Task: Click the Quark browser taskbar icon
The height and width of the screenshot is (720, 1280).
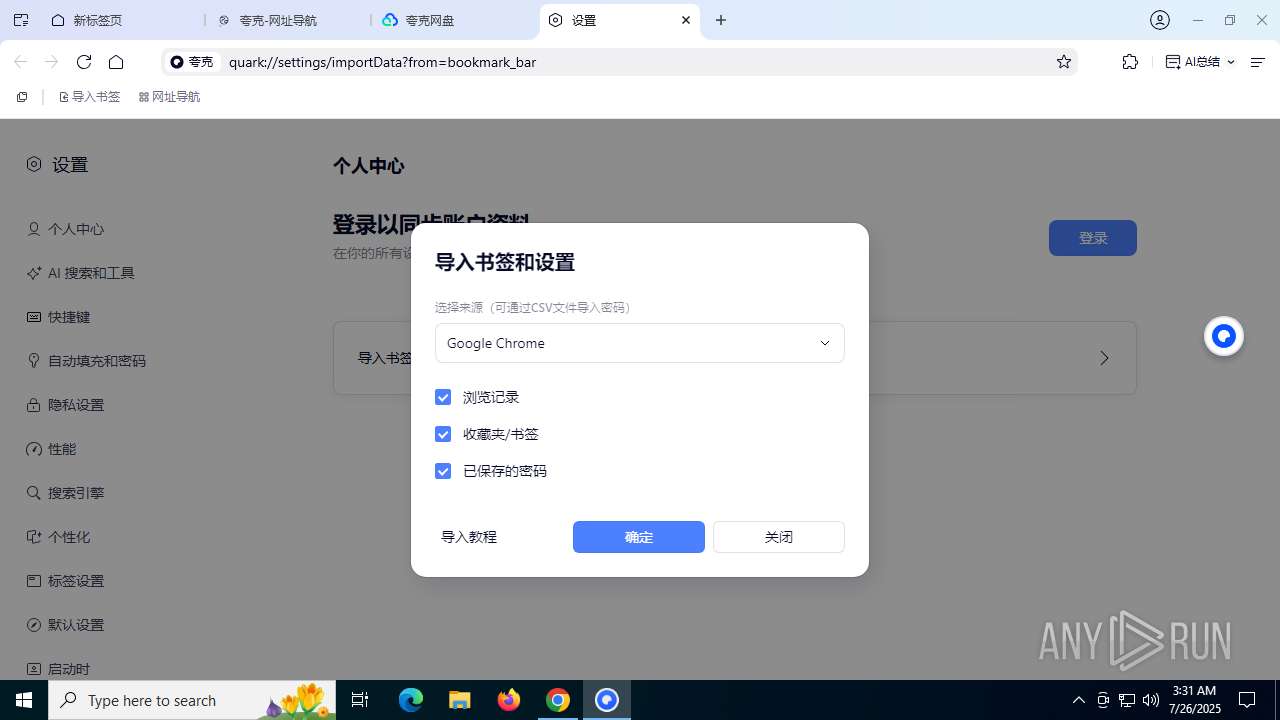Action: coord(607,700)
